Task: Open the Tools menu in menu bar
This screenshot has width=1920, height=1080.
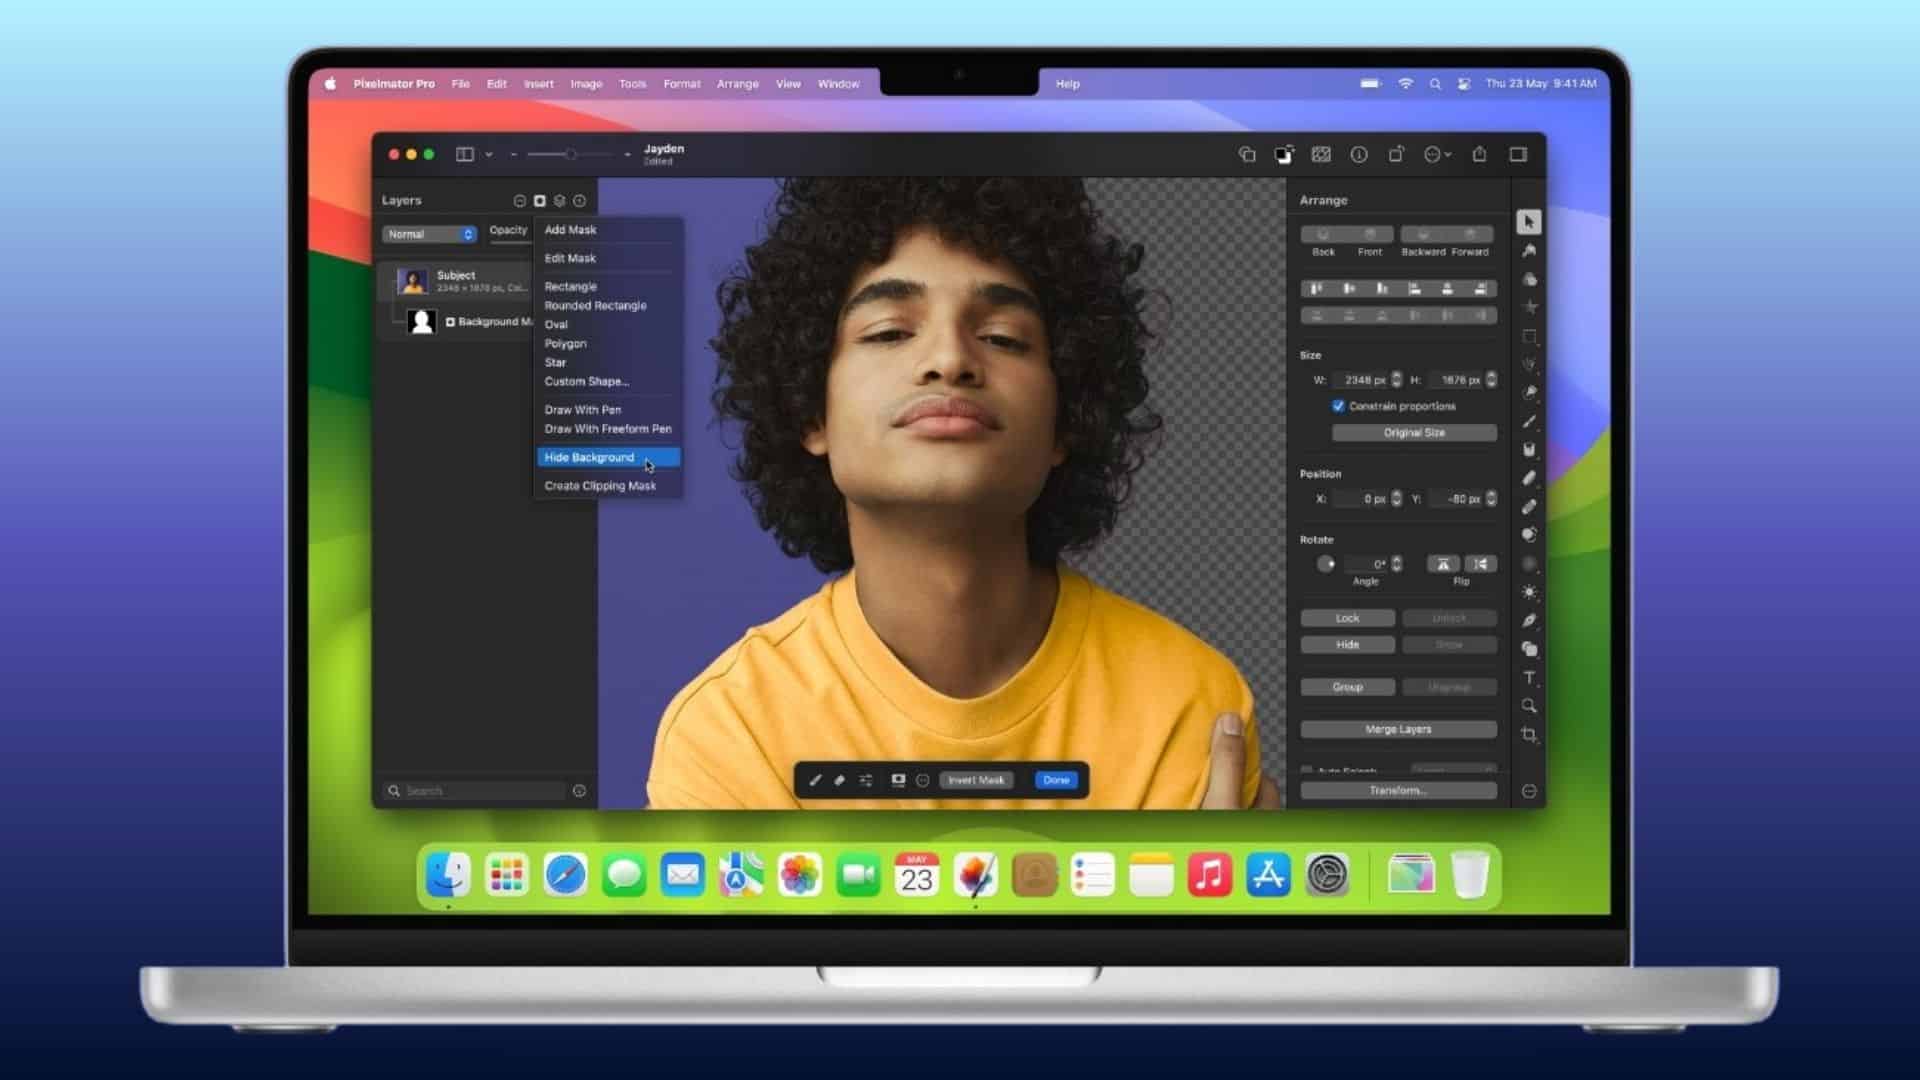Action: click(x=632, y=84)
